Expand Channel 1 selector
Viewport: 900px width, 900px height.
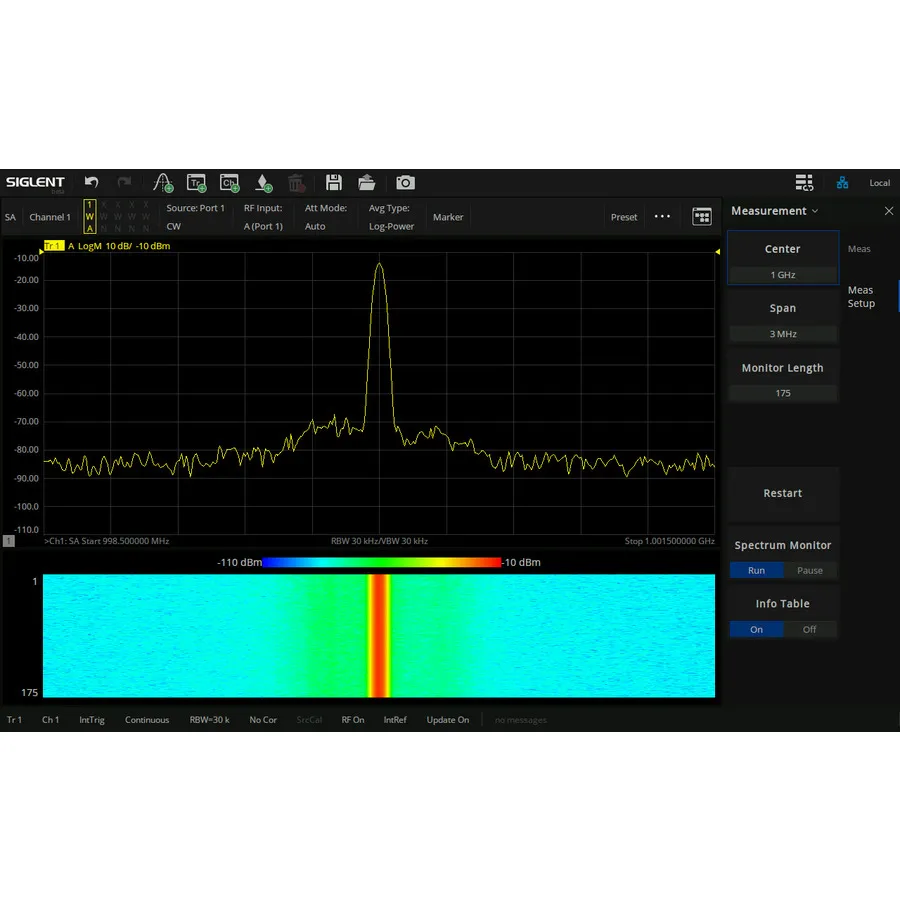coord(50,217)
